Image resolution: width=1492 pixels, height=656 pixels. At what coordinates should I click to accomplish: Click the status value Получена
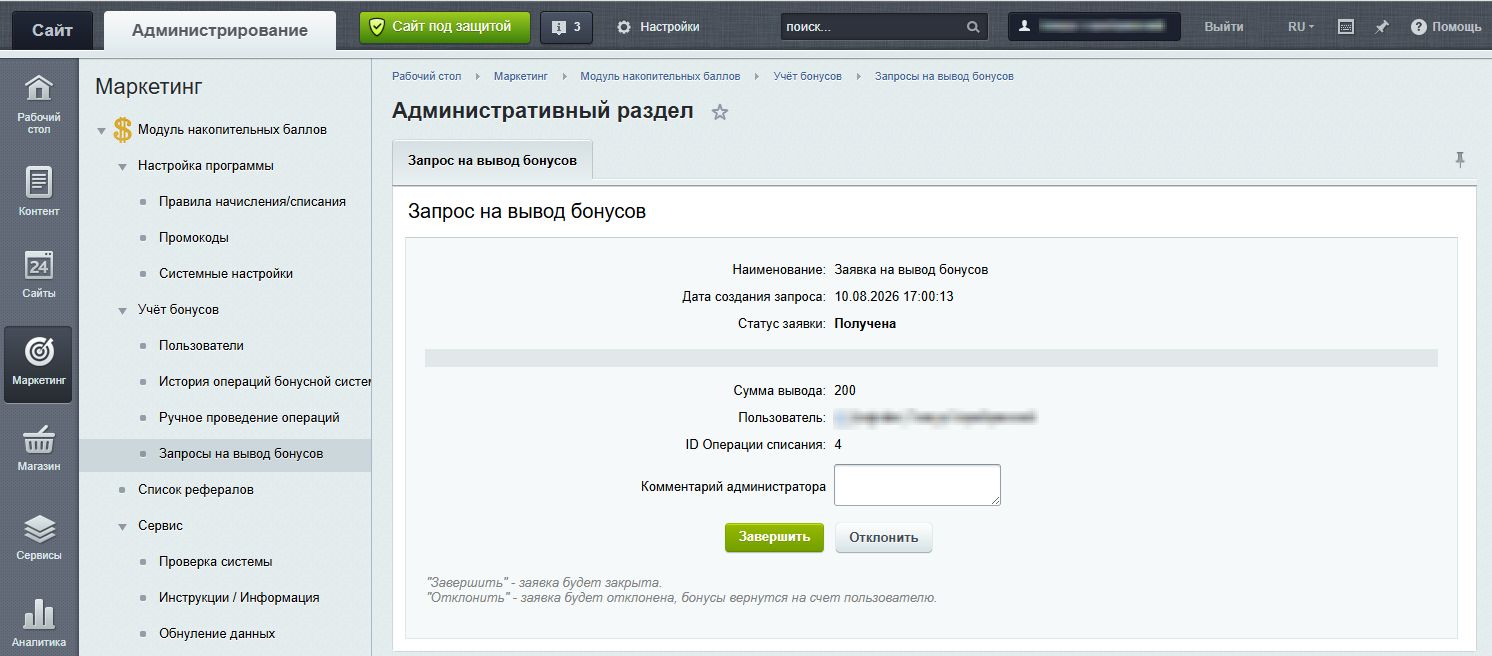point(865,324)
